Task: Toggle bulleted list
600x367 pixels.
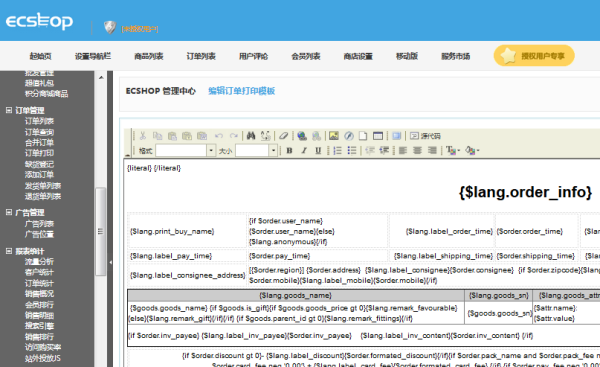Action: pos(352,150)
